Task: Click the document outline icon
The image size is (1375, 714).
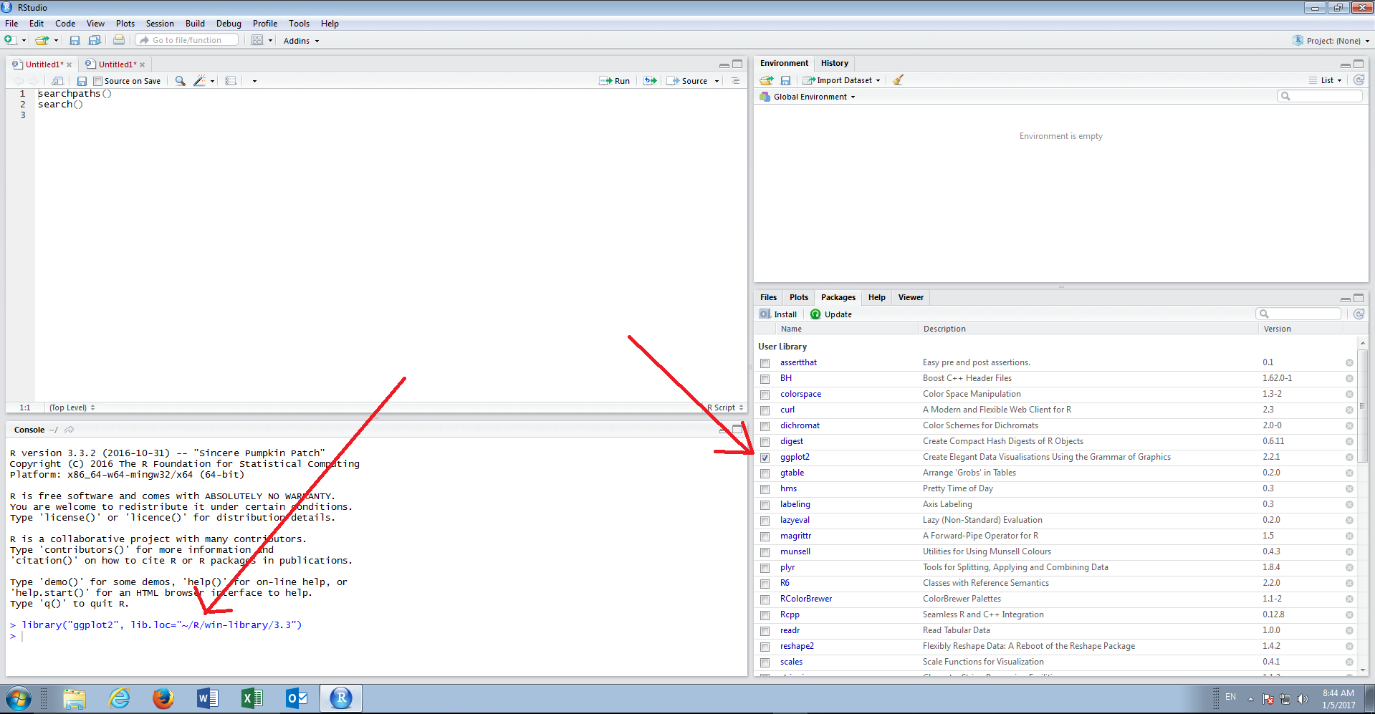Action: [736, 81]
